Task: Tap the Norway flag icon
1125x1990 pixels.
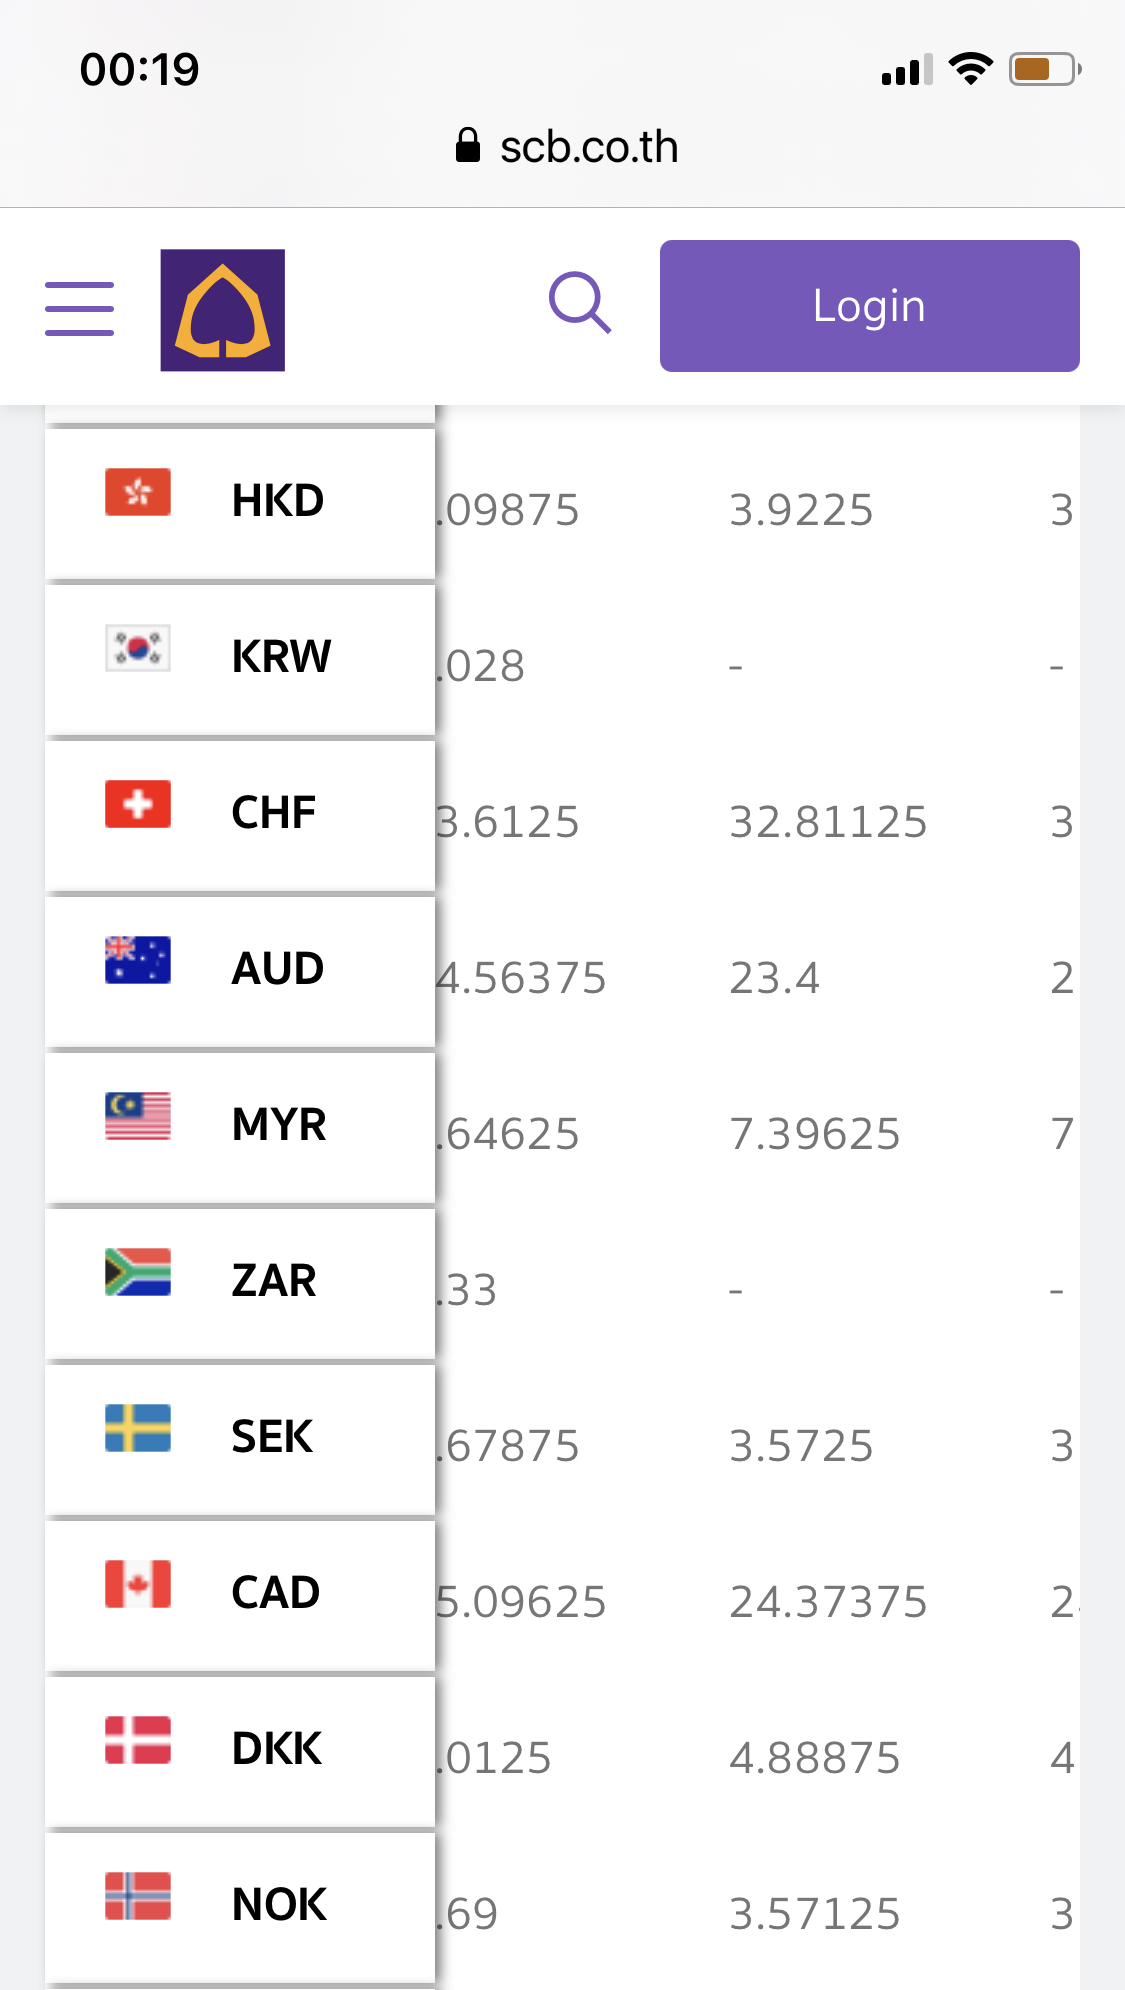Action: pyautogui.click(x=138, y=1896)
